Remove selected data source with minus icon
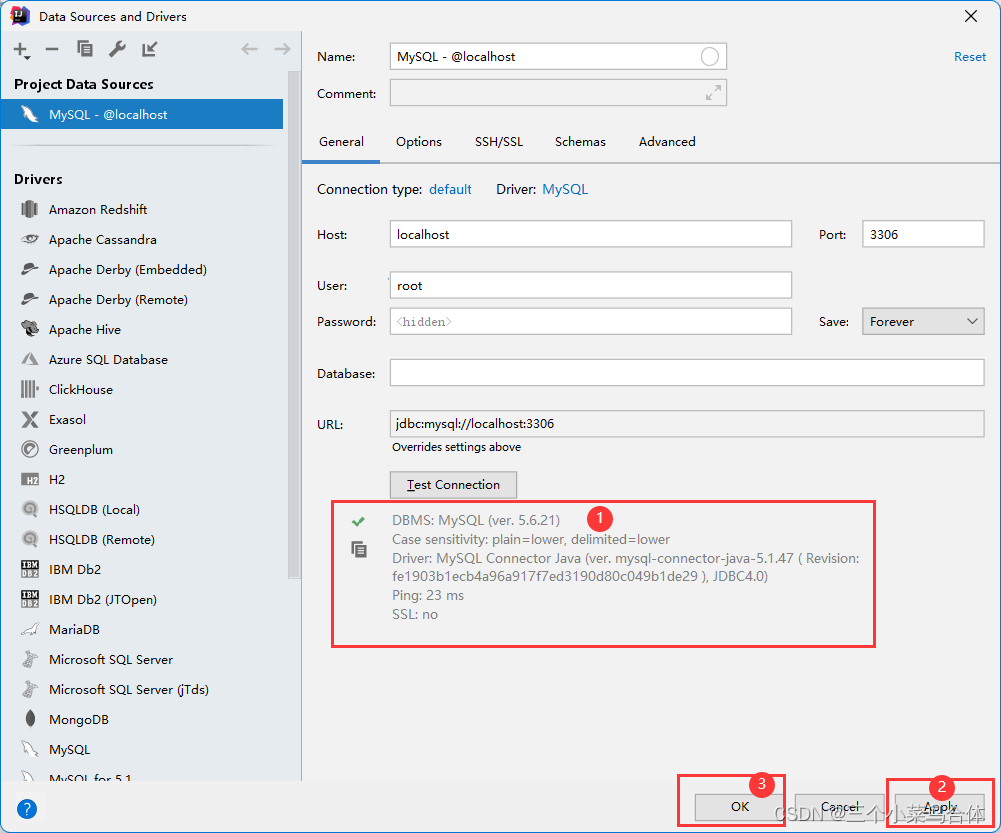 [x=52, y=49]
